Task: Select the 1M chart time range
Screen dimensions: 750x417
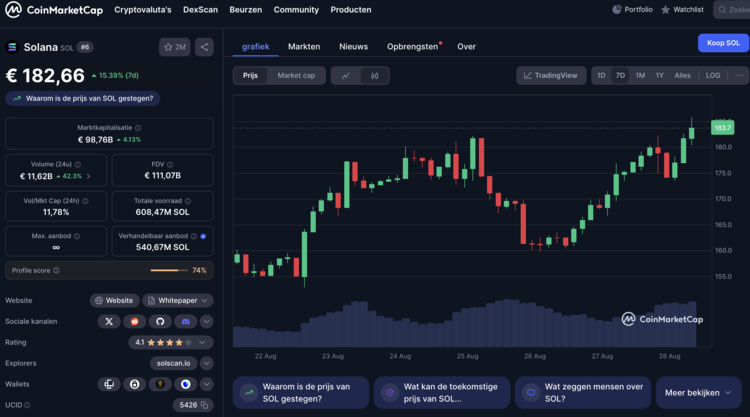Action: click(640, 75)
